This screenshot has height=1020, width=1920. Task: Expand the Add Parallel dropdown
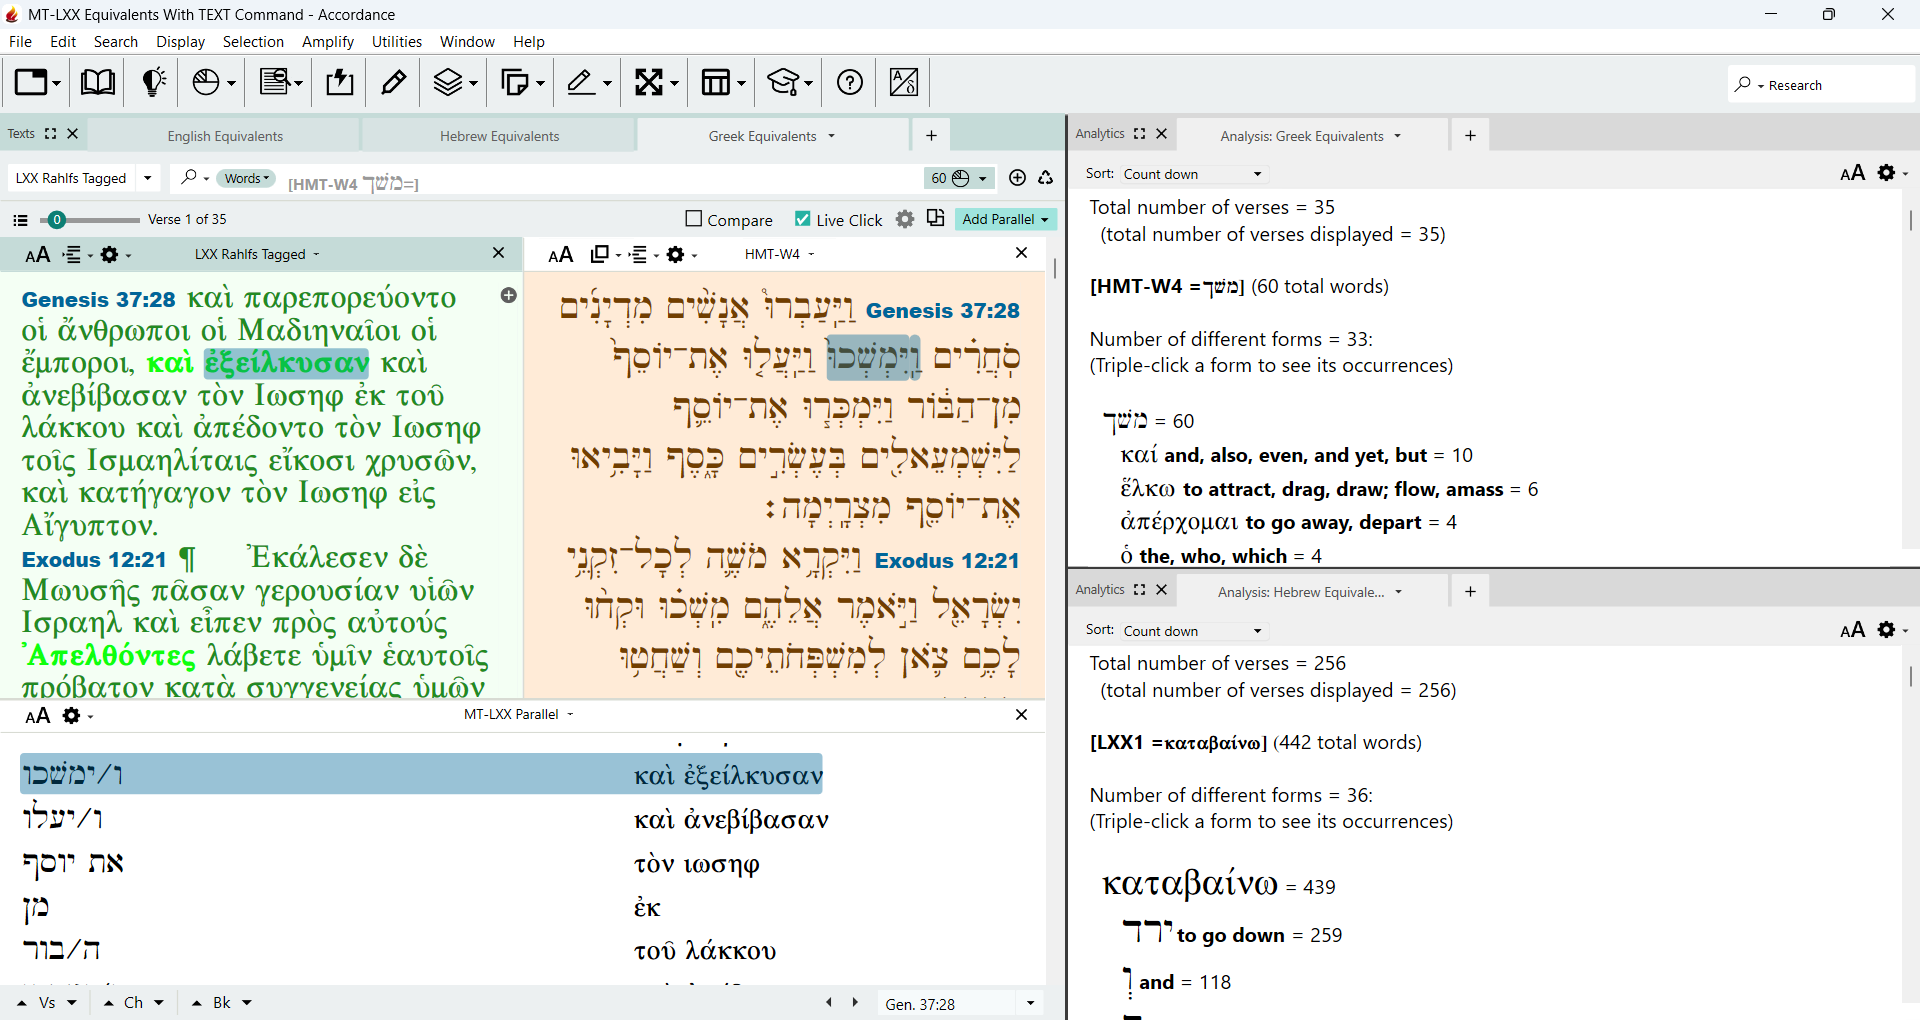[1005, 219]
